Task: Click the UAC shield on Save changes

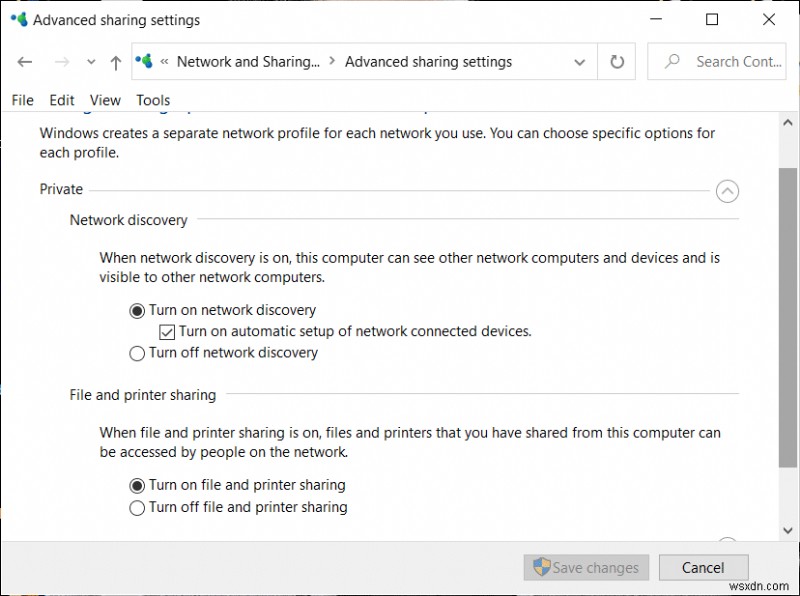Action: point(540,567)
